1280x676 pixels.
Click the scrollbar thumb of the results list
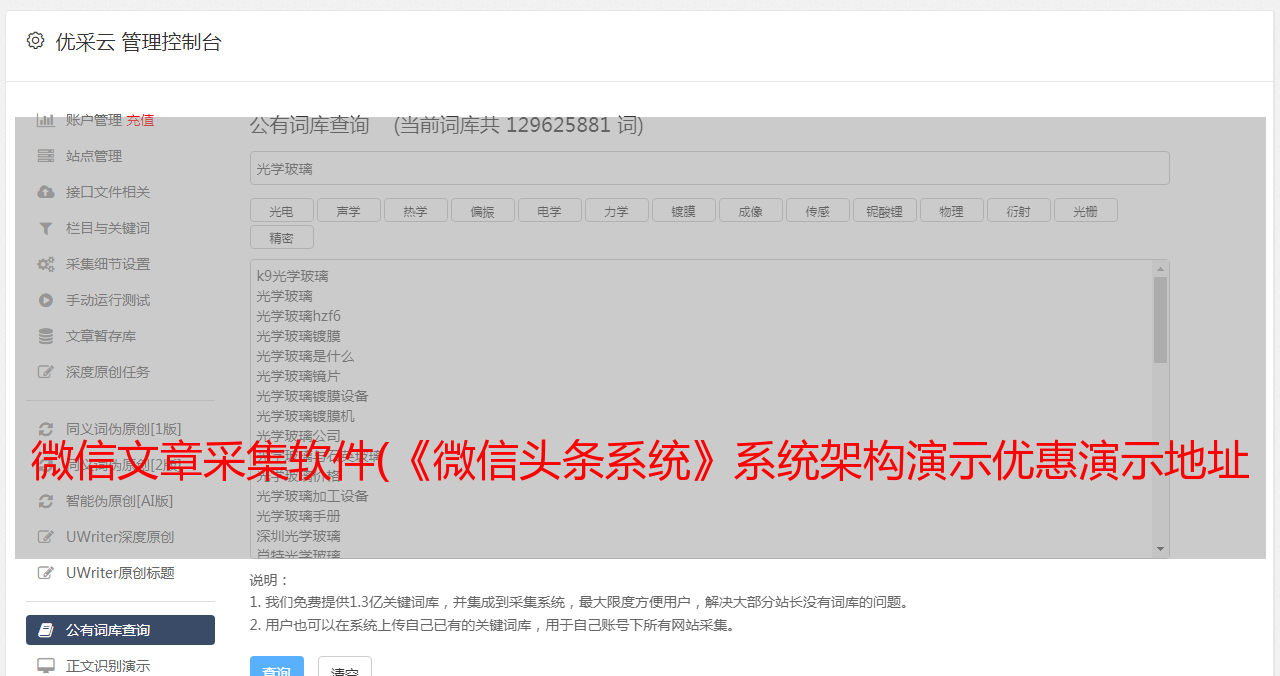(x=1160, y=320)
